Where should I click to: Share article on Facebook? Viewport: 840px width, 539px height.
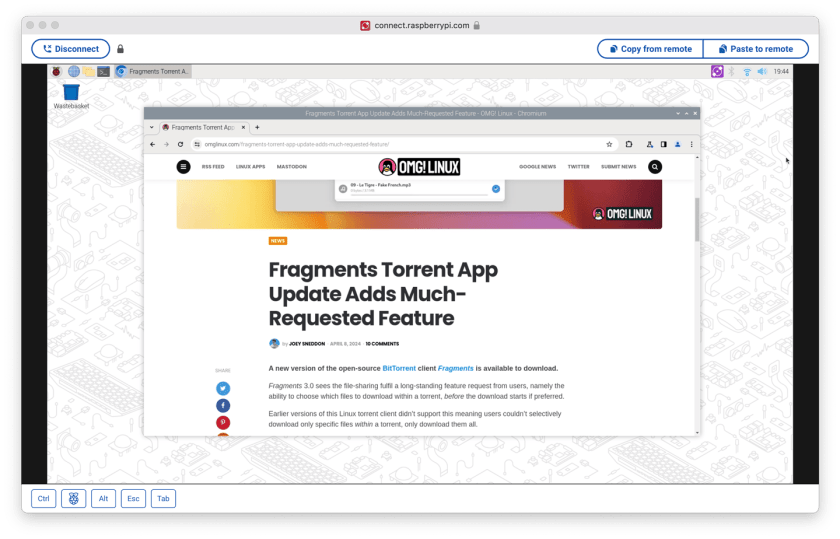[223, 406]
